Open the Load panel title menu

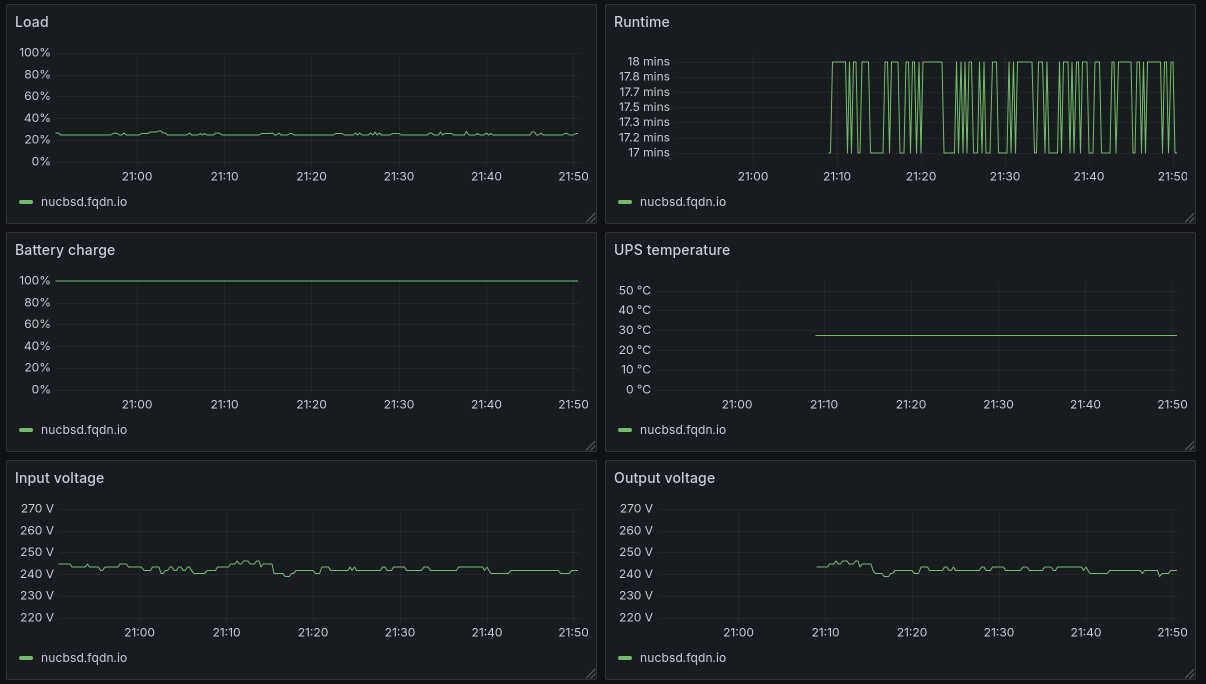coord(32,22)
